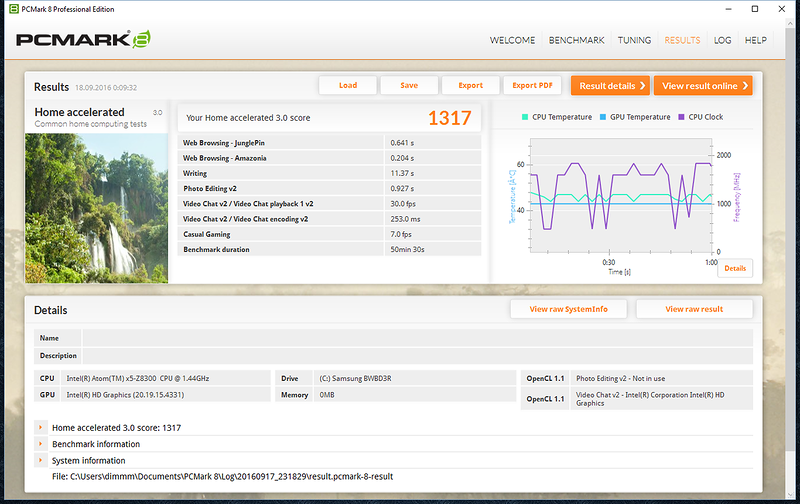Open Result details
The width and height of the screenshot is (800, 504).
(610, 86)
